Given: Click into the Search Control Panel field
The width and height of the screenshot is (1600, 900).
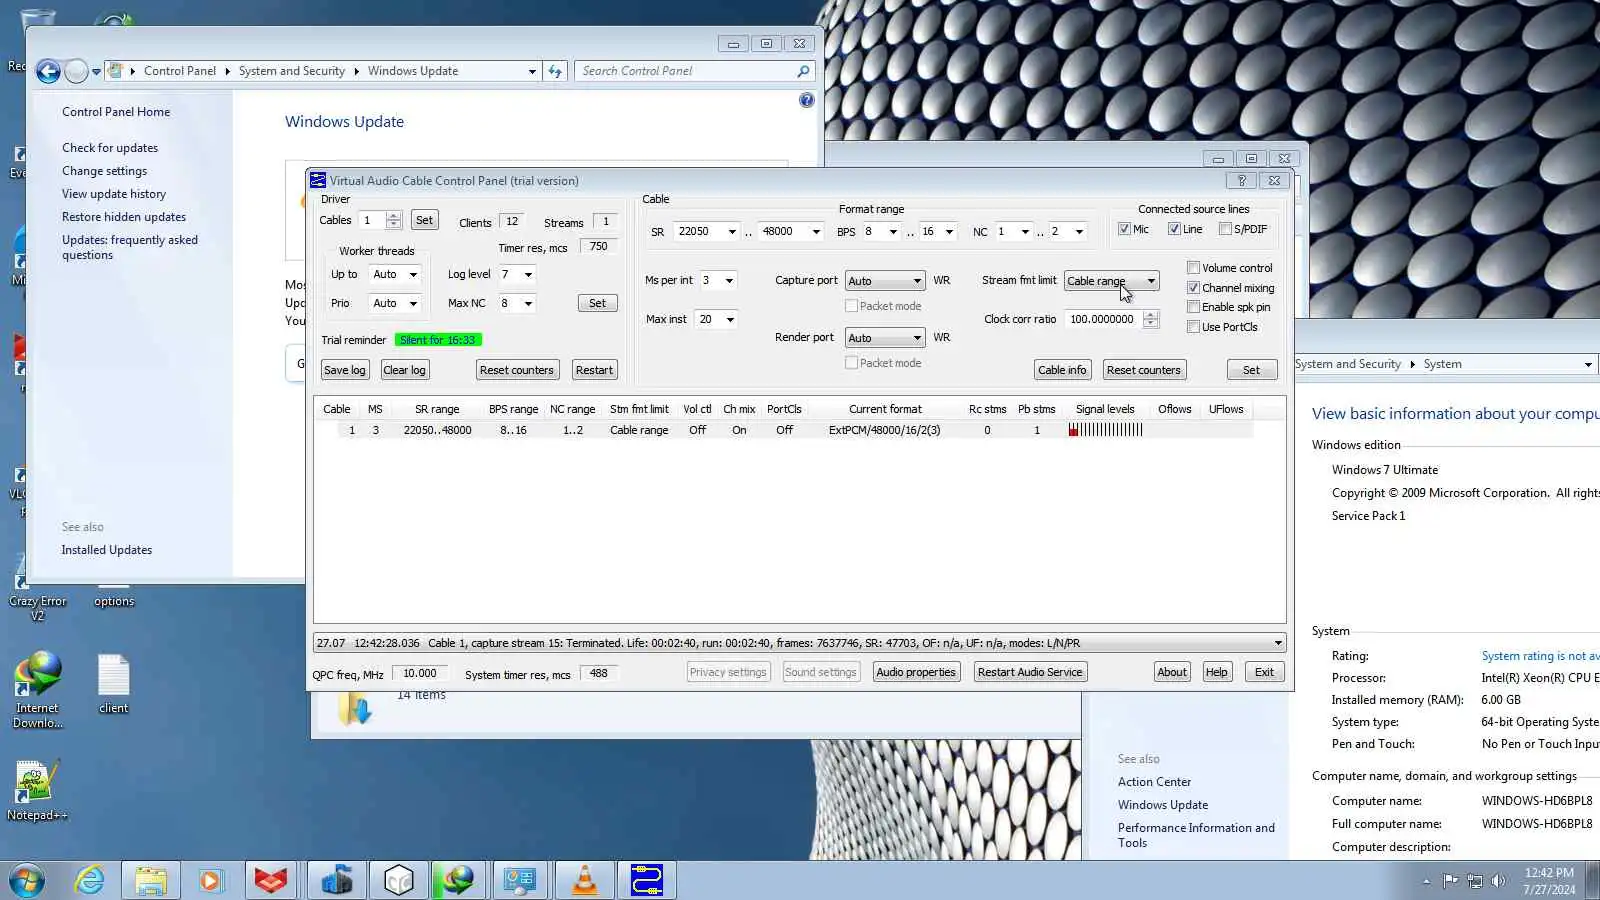Looking at the screenshot, I should point(686,71).
